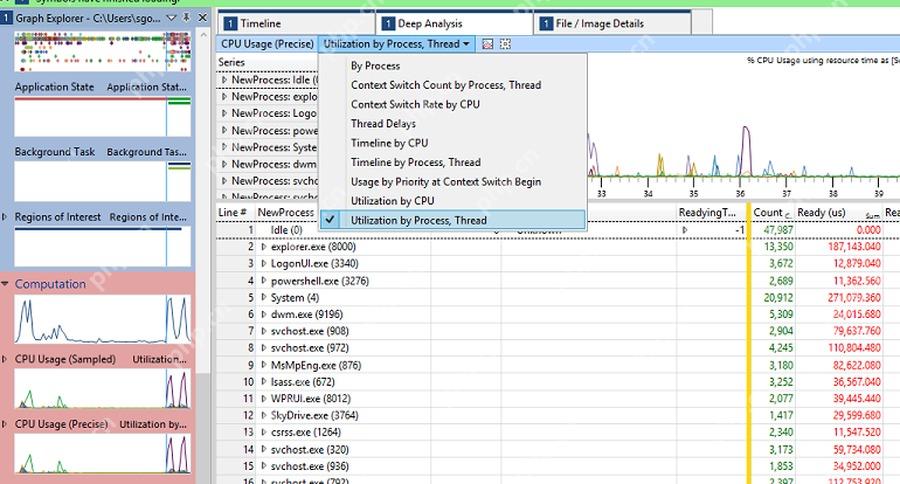This screenshot has width=900, height=484.
Task: Select Idle (0) row text
Action: [x=286, y=230]
